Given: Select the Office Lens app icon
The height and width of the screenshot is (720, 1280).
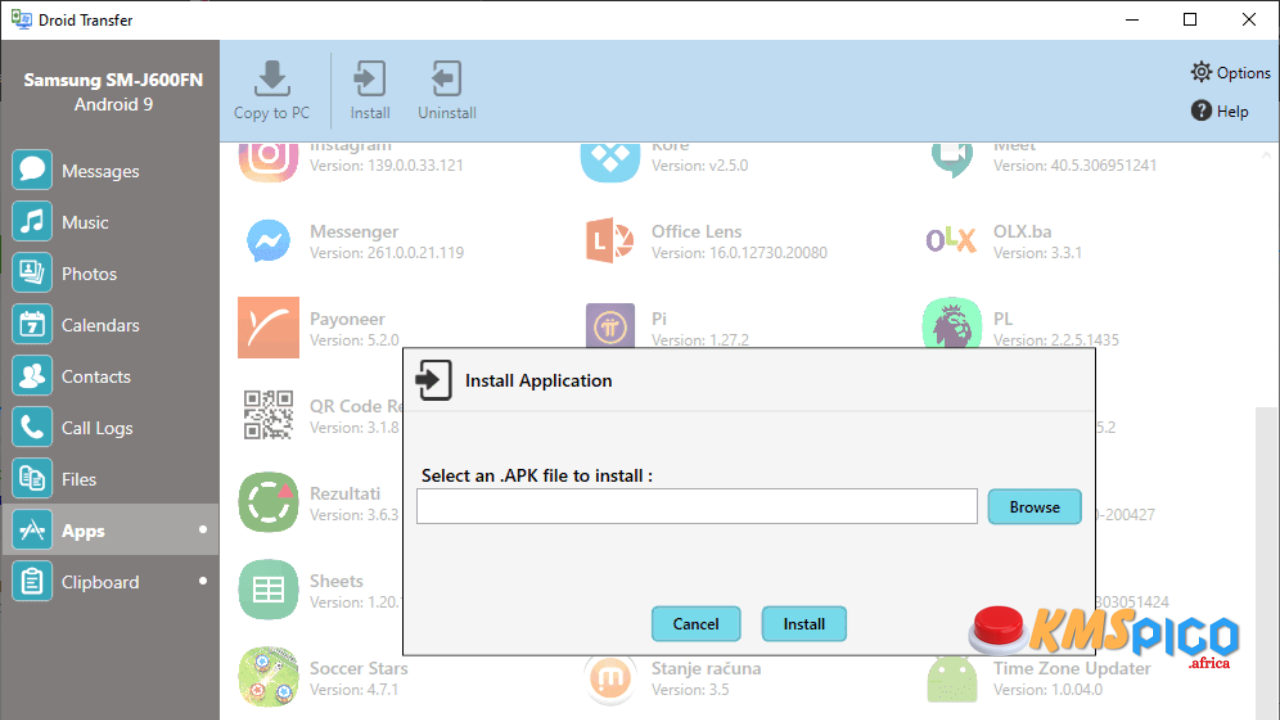Looking at the screenshot, I should pos(610,241).
